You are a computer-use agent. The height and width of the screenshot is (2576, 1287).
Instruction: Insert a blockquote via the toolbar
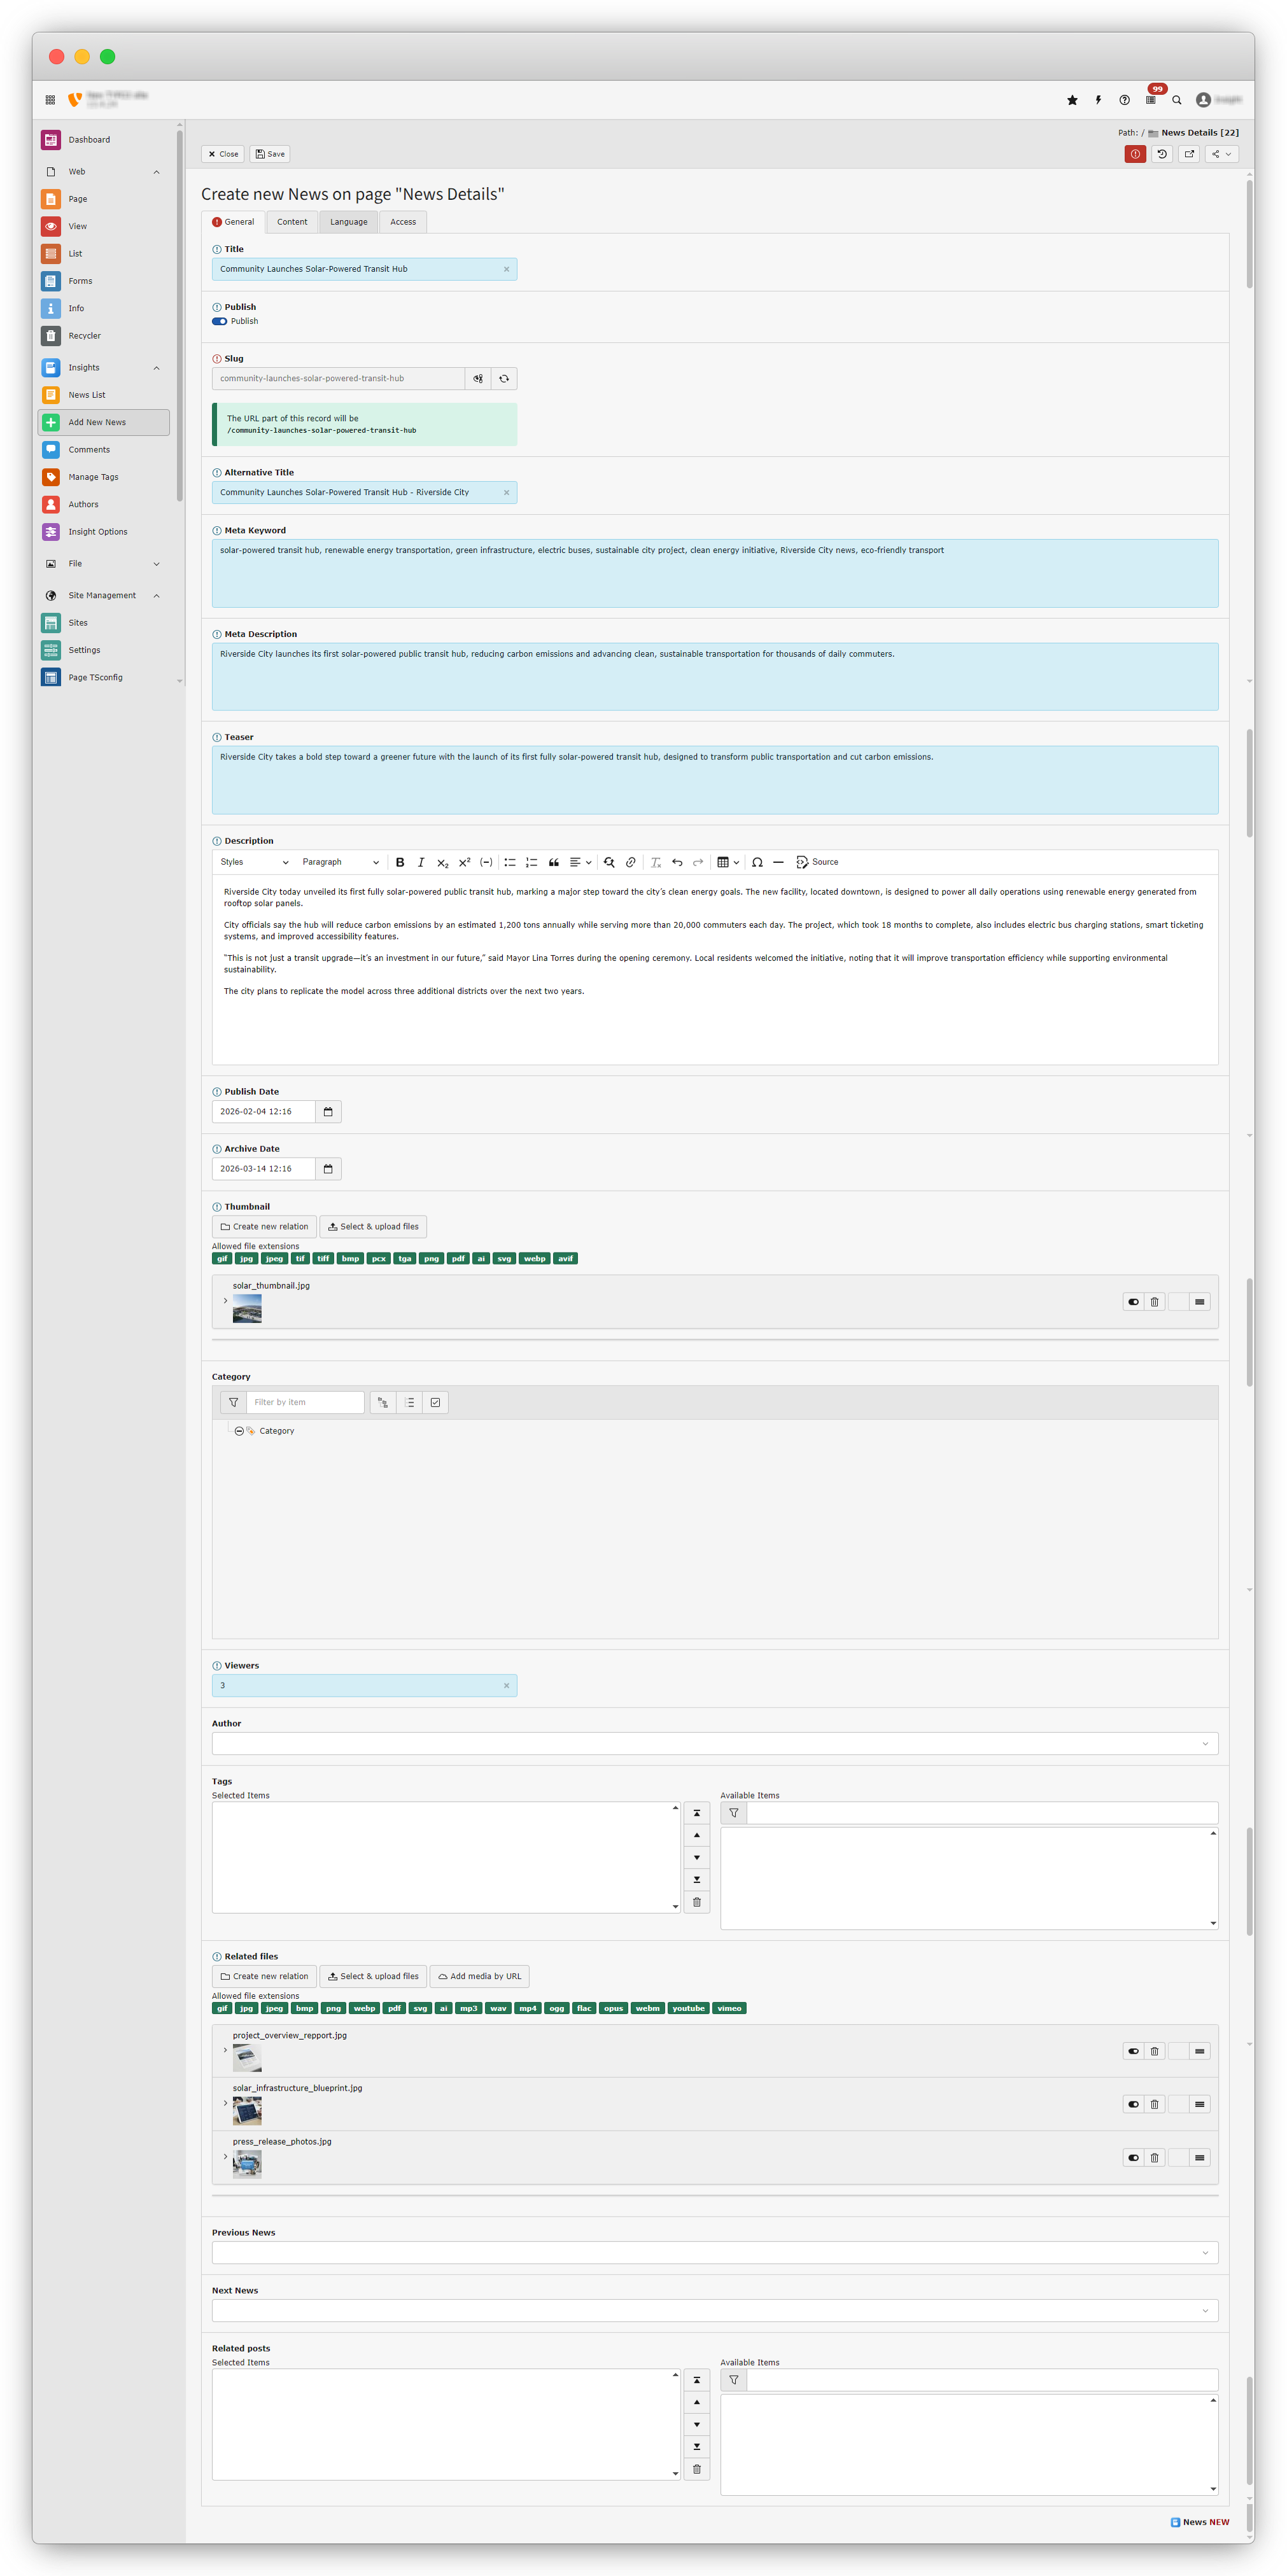(553, 862)
